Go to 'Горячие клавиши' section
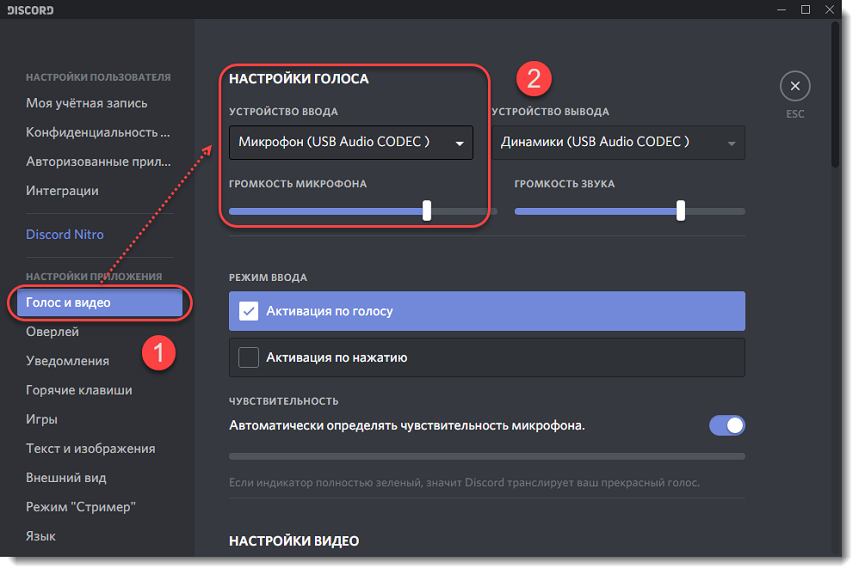The width and height of the screenshot is (859, 574). coord(79,390)
